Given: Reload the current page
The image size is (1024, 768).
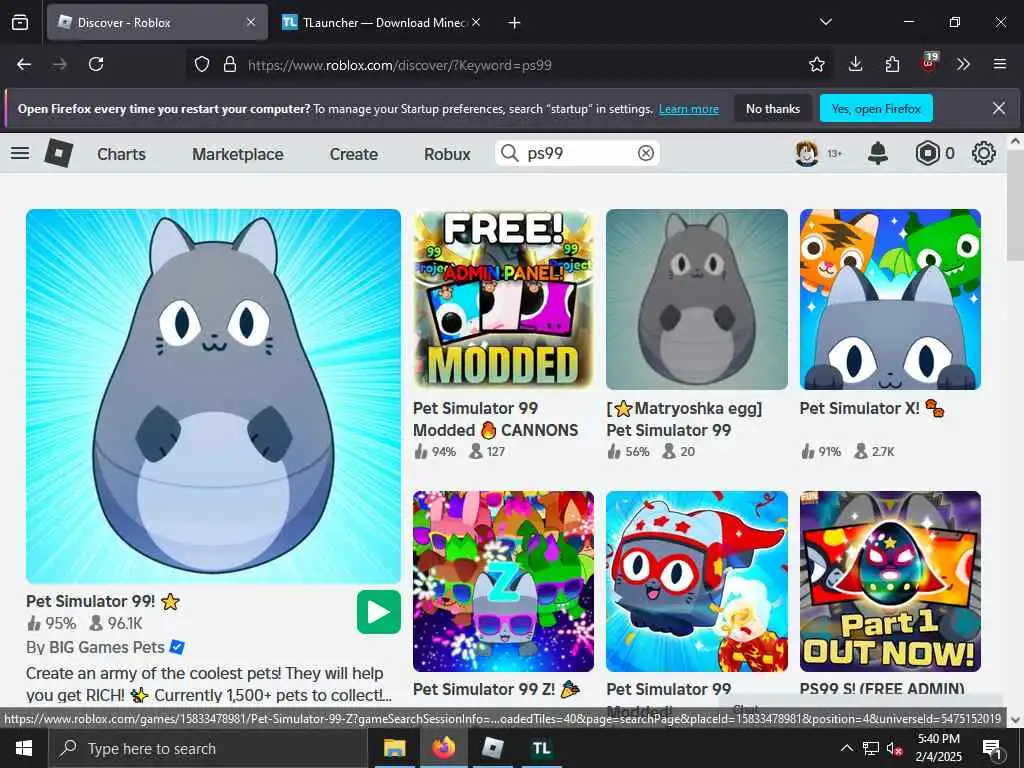Looking at the screenshot, I should 96,64.
